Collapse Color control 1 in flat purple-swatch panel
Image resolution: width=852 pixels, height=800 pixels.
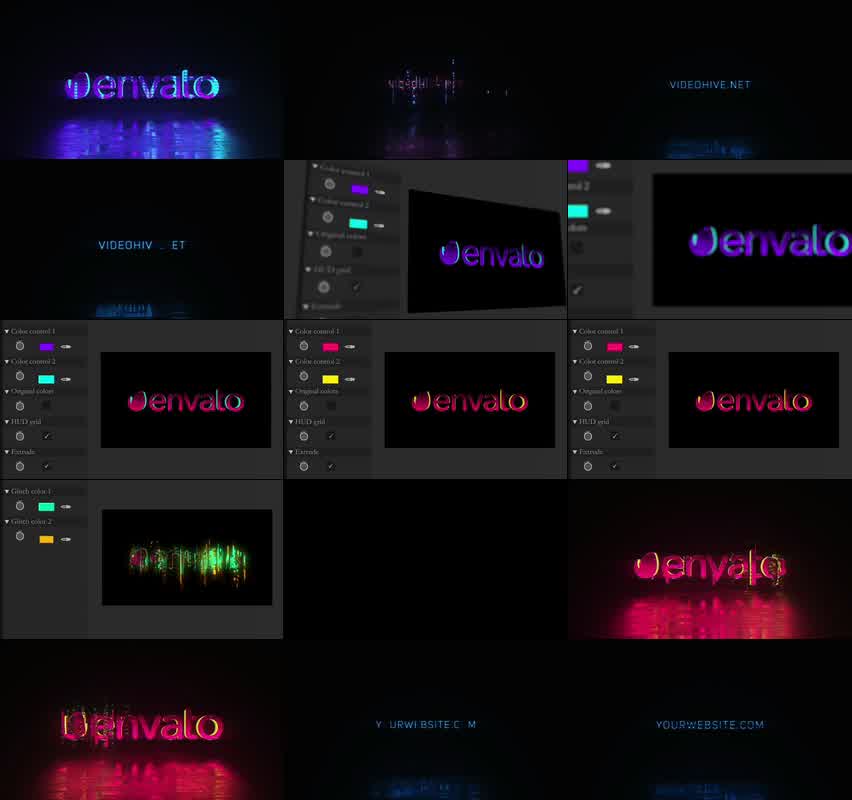pos(7,331)
